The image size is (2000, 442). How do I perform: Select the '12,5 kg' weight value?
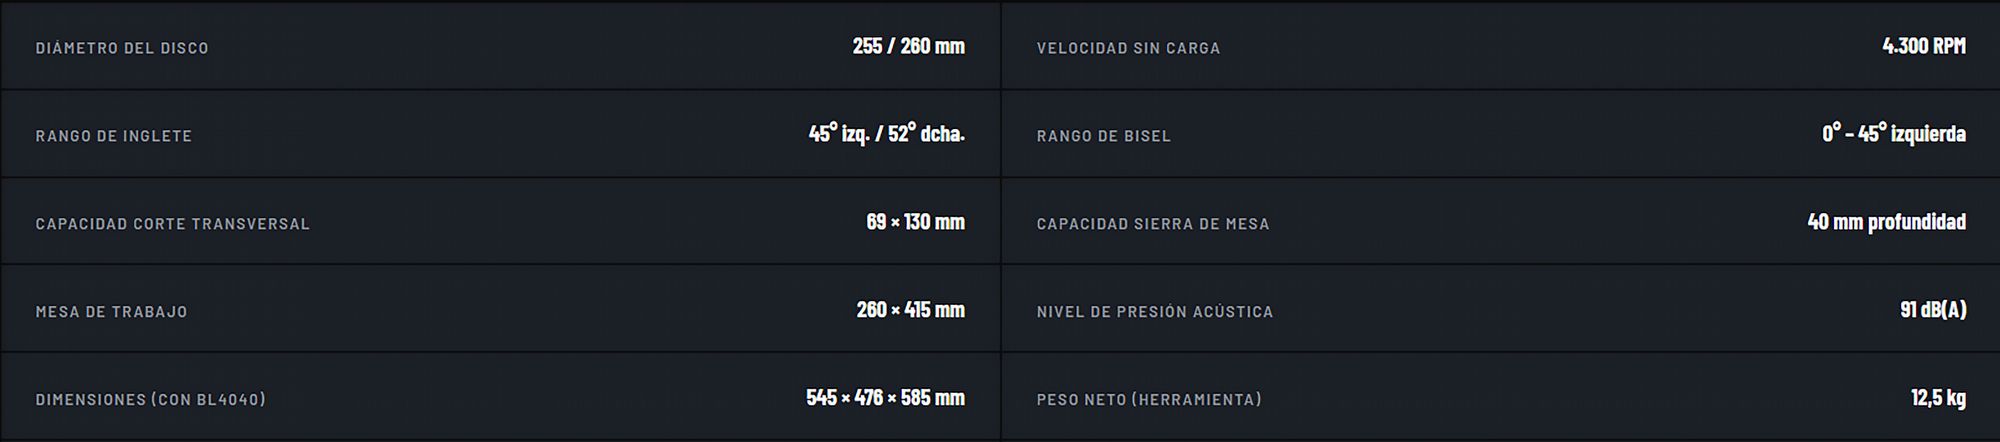coord(1938,398)
